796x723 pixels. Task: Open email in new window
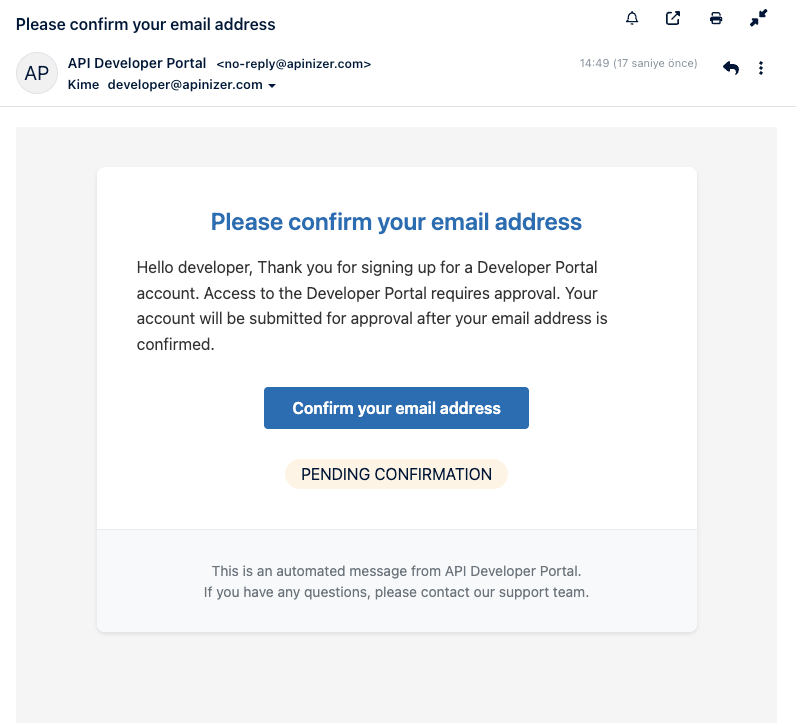(x=673, y=18)
